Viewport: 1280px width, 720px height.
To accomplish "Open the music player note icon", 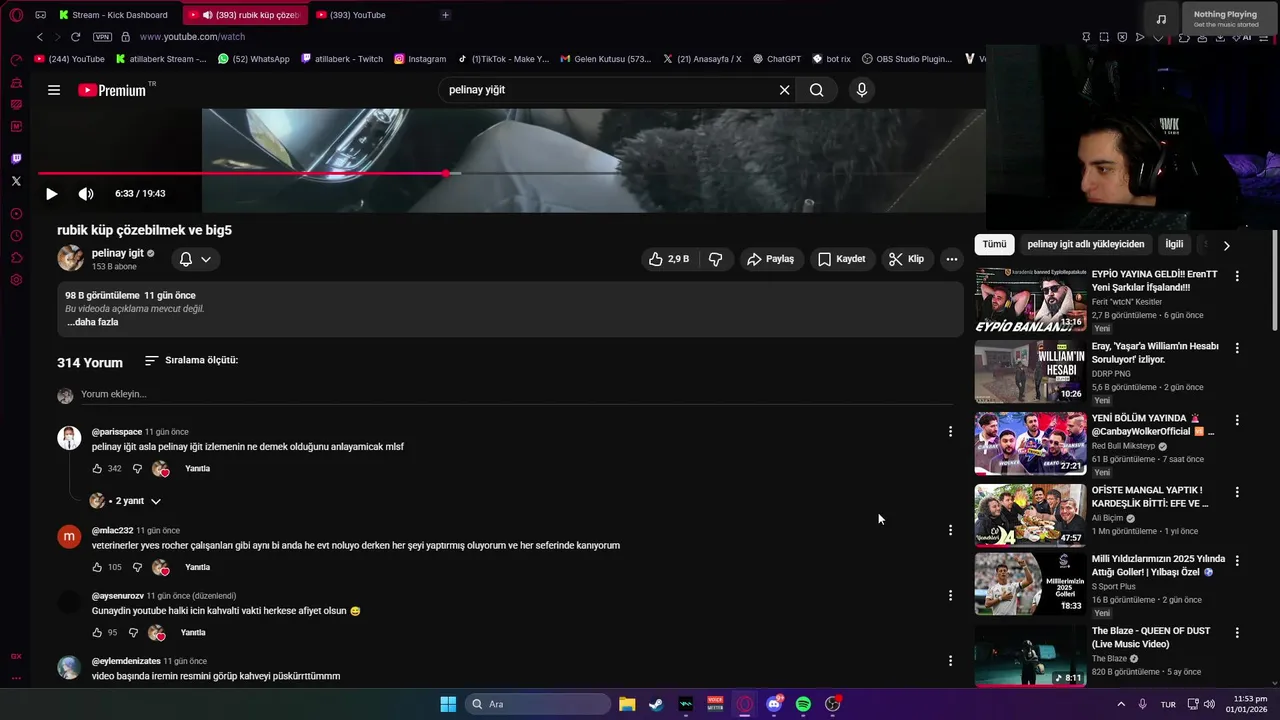I will click(x=1161, y=19).
